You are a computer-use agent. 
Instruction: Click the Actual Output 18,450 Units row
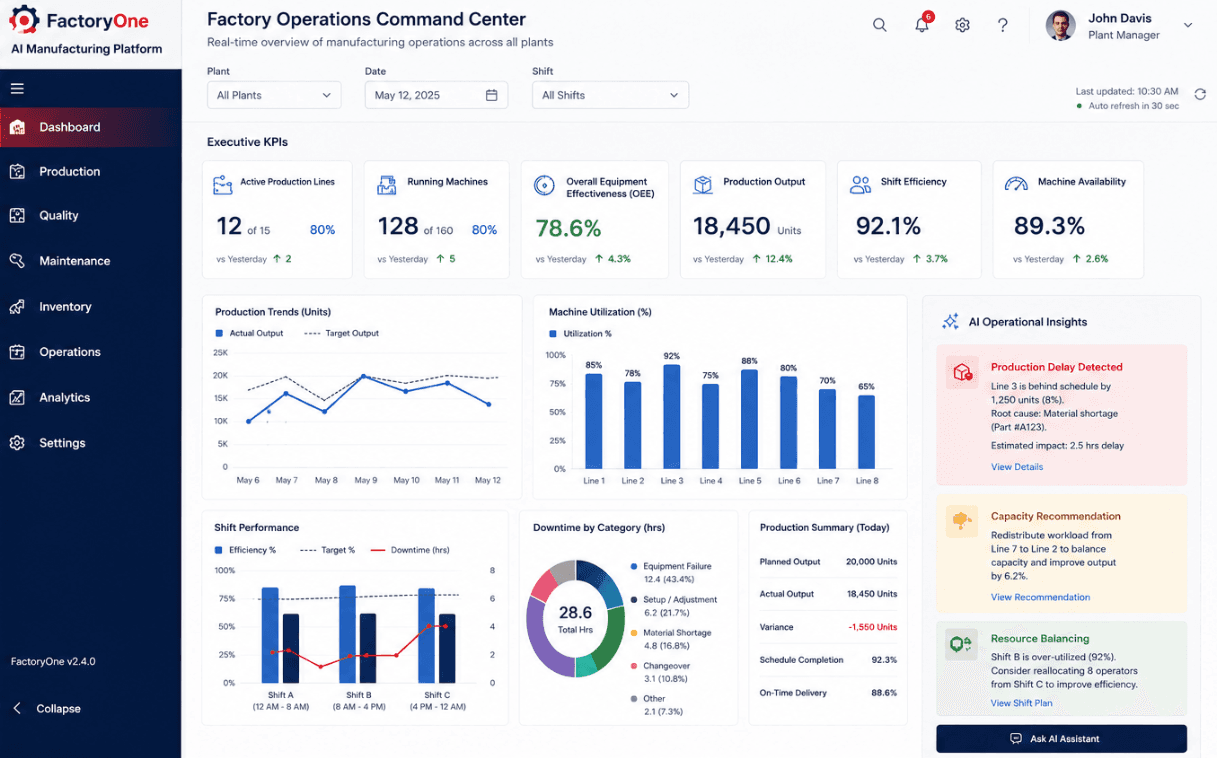click(828, 594)
